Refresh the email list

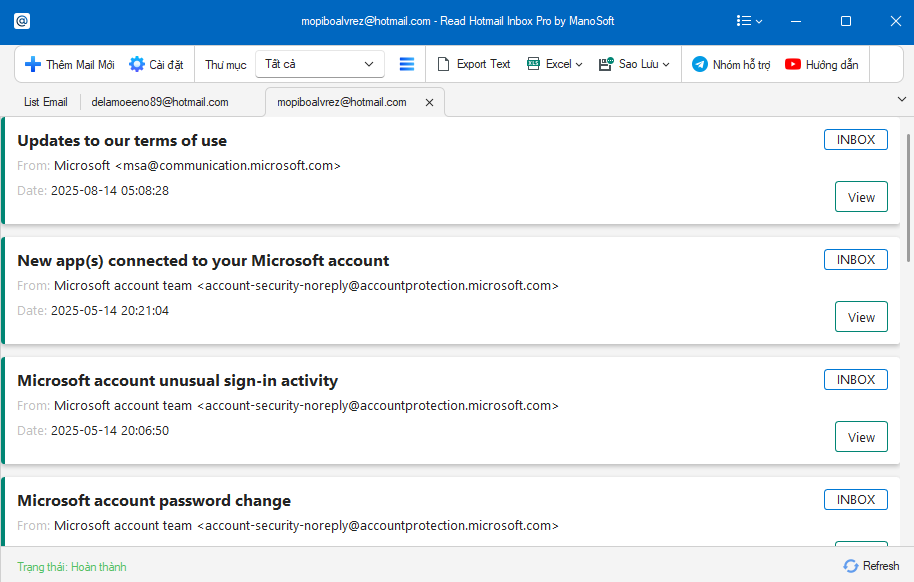tap(871, 566)
